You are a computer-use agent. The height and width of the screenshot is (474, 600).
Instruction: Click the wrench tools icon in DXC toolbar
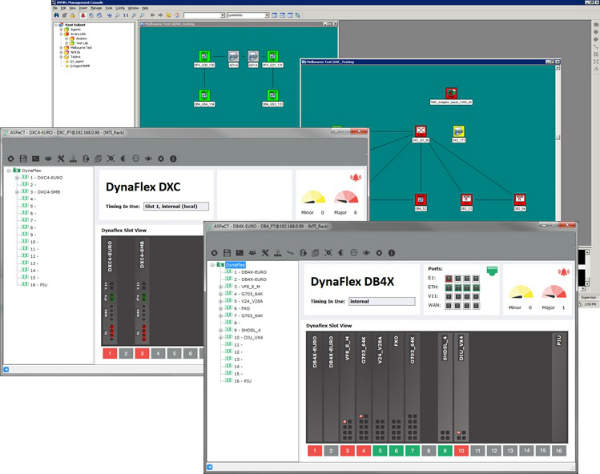pos(59,157)
